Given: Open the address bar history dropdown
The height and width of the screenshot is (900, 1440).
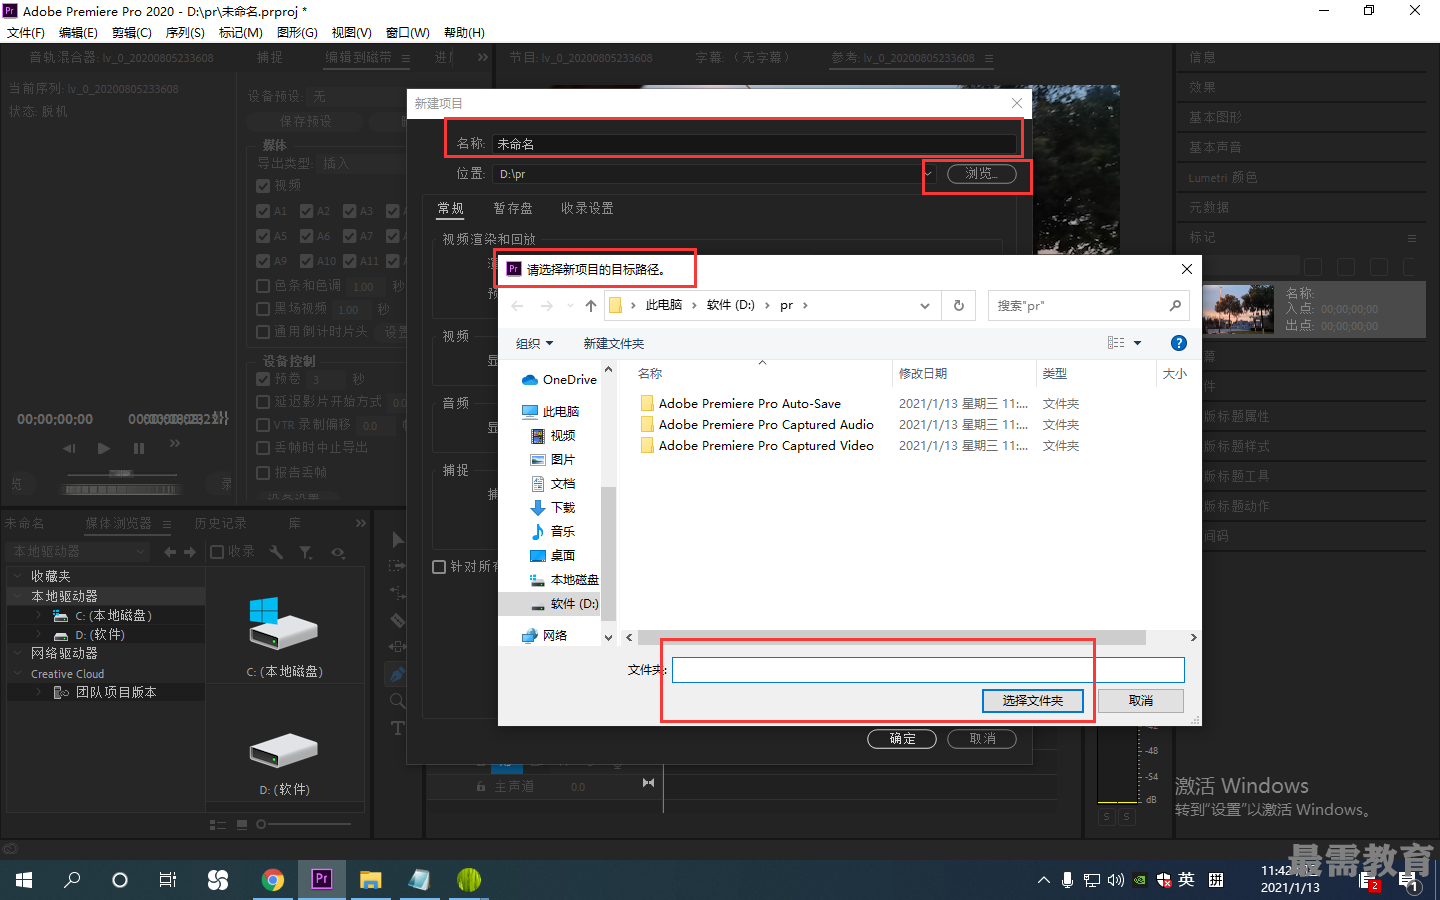Looking at the screenshot, I should tap(925, 306).
